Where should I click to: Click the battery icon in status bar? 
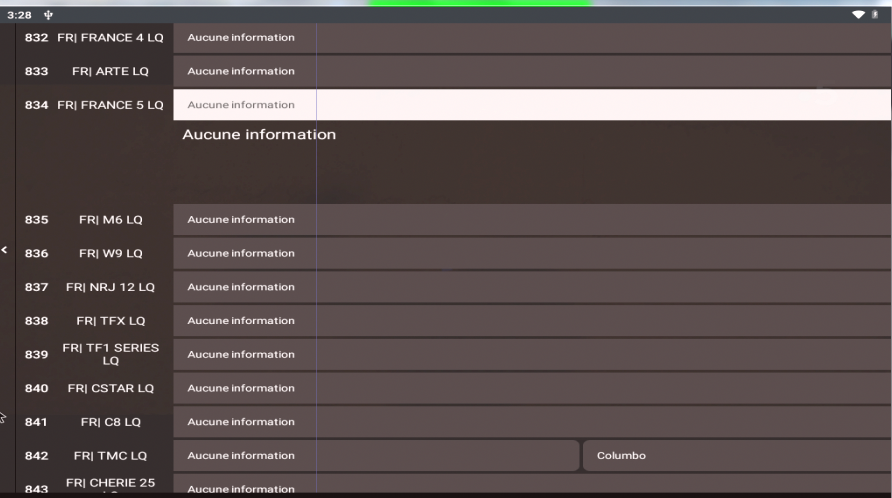point(875,15)
